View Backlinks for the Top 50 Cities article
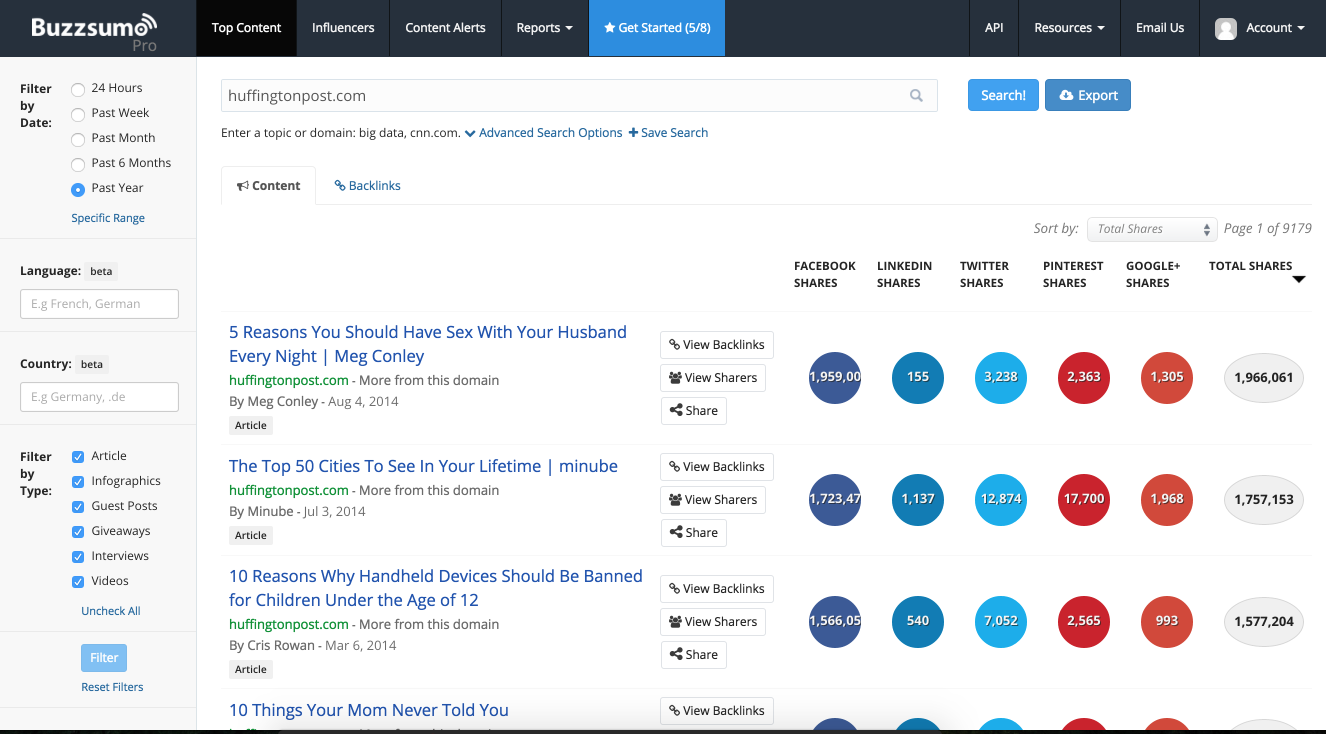 tap(717, 467)
